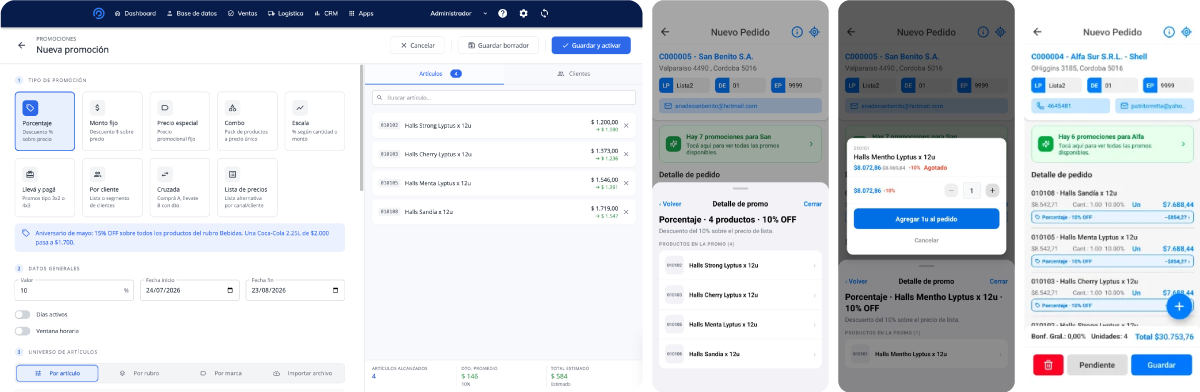Select the Cruzada promotion type card
Viewport: 1200px width, 392px height.
point(180,188)
